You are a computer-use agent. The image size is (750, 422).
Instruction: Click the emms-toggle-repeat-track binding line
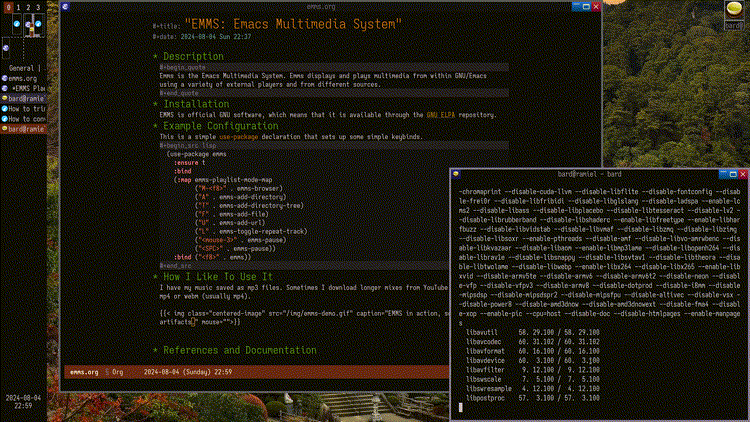click(x=251, y=232)
